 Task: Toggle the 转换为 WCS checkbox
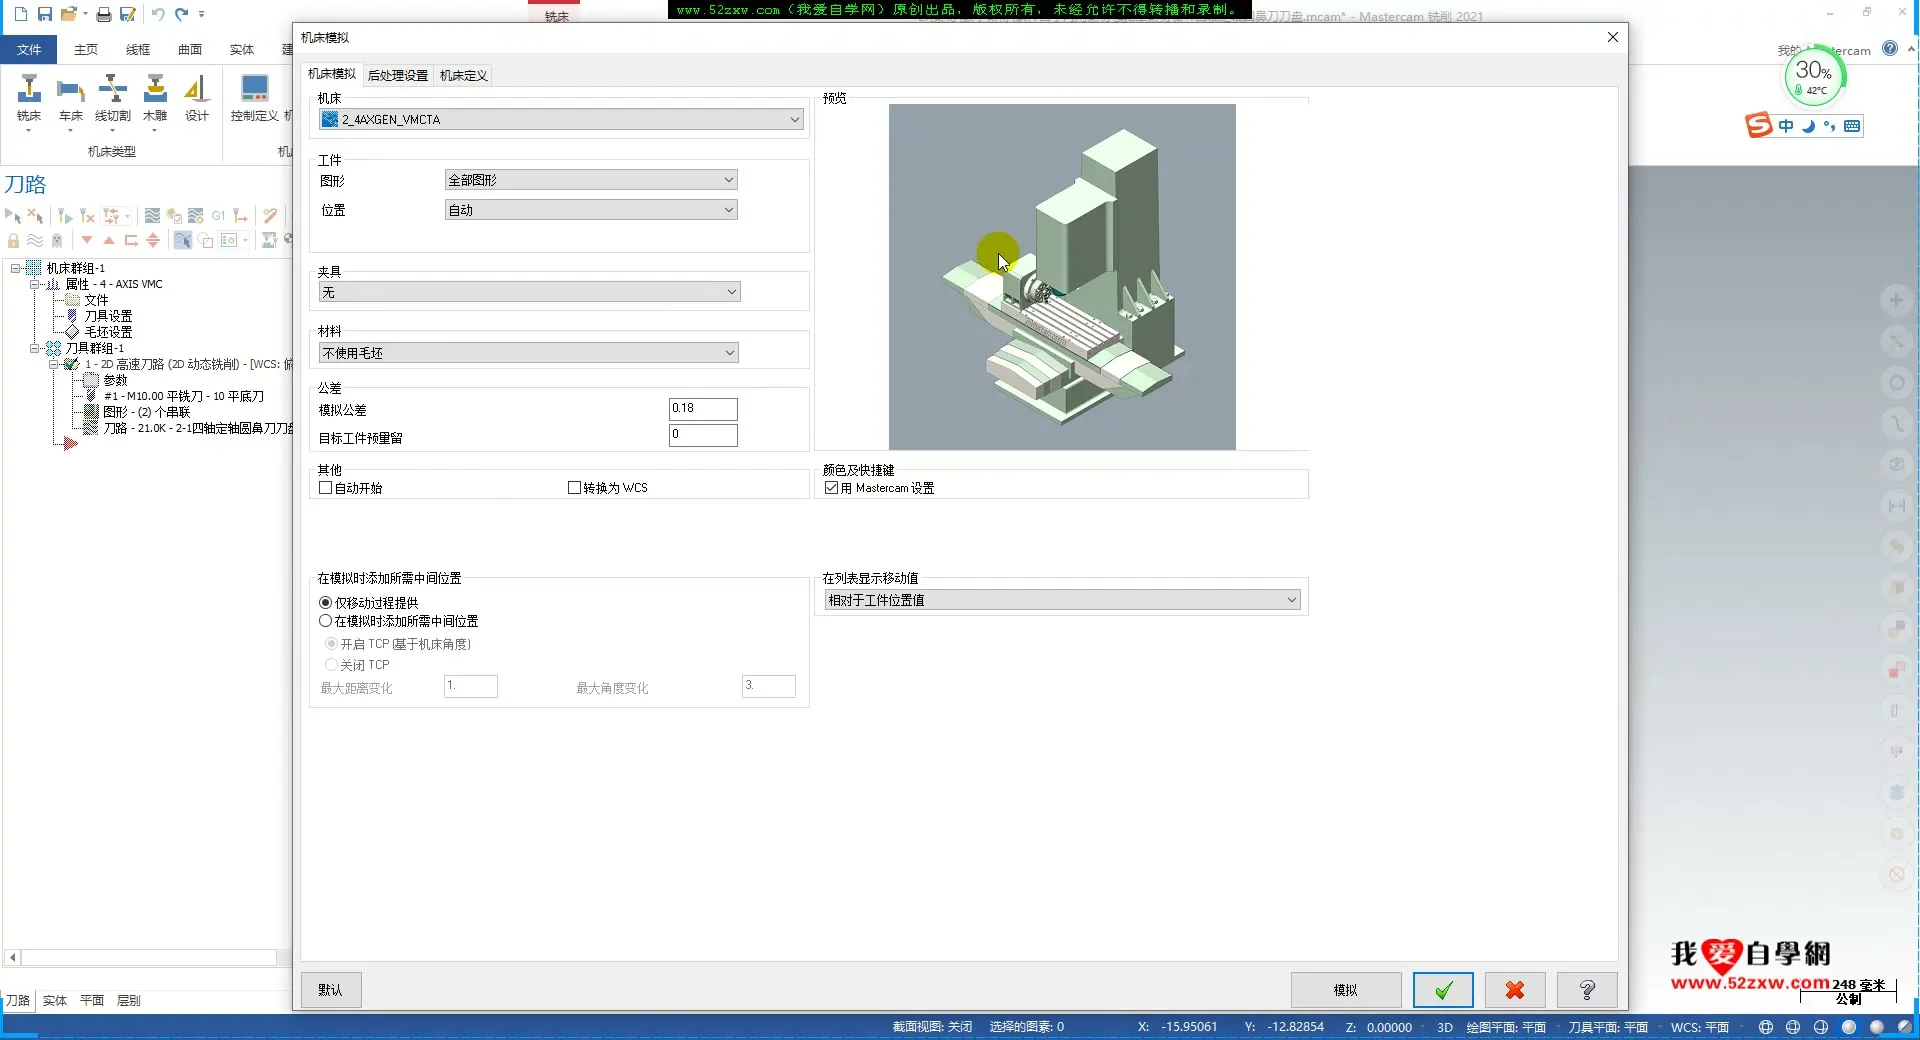575,488
